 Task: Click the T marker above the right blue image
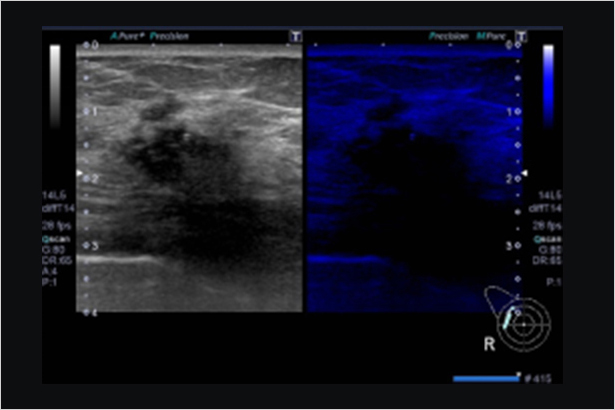pyautogui.click(x=519, y=37)
